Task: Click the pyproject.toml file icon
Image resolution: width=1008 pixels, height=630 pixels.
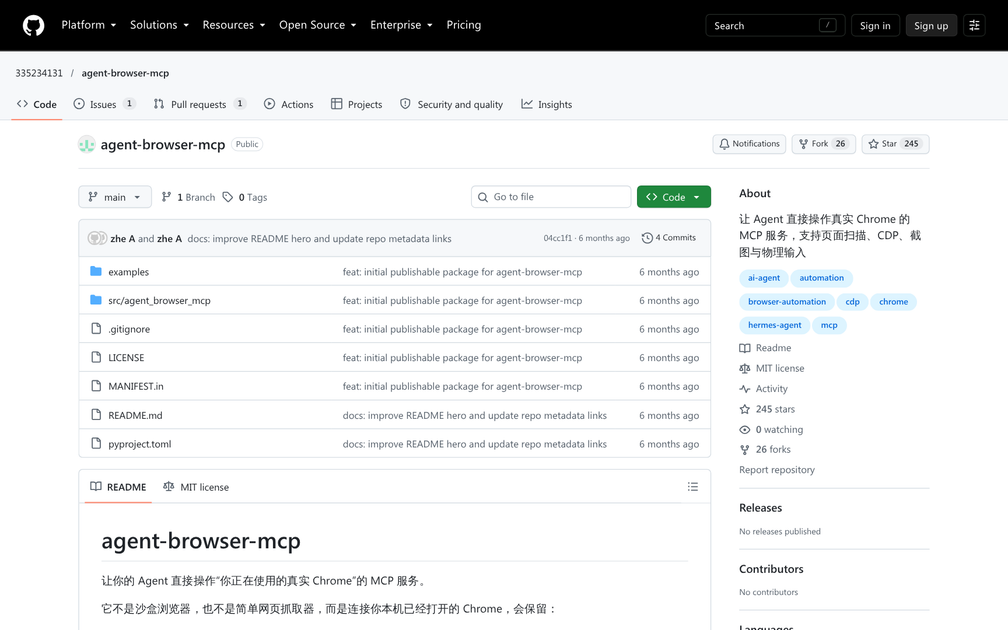Action: (x=96, y=443)
